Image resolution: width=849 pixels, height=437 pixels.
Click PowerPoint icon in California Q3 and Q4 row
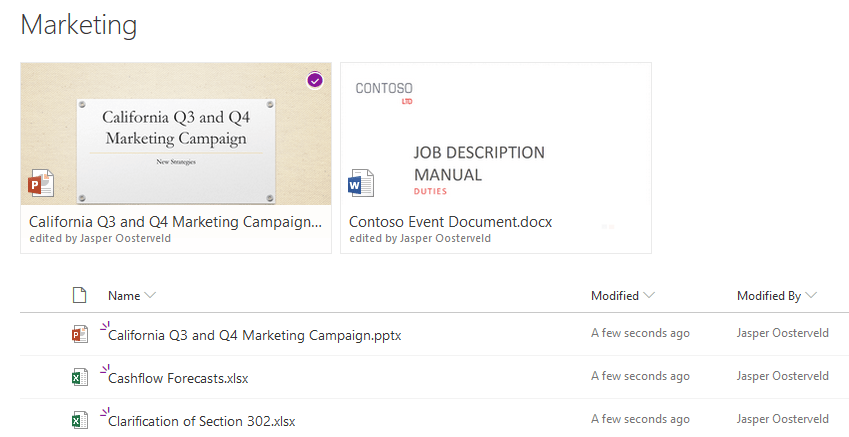click(x=80, y=334)
